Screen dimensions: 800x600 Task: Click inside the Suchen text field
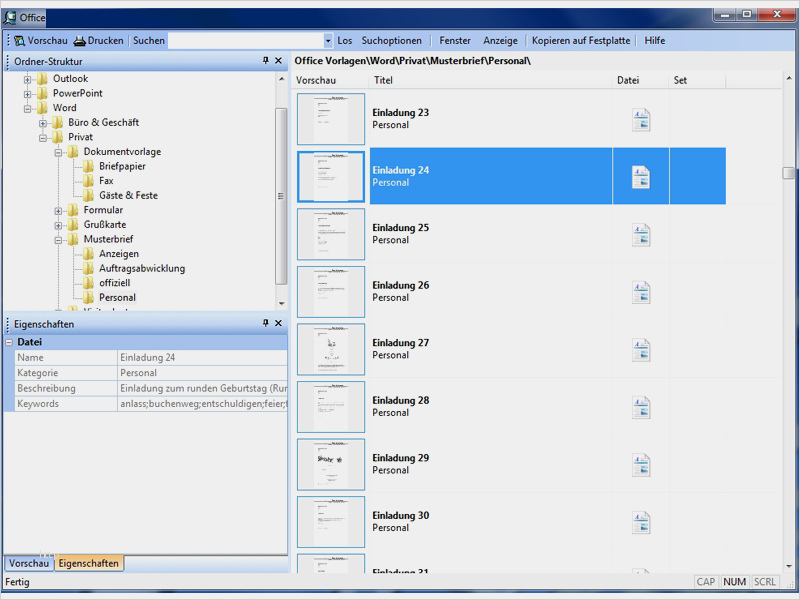tap(245, 41)
